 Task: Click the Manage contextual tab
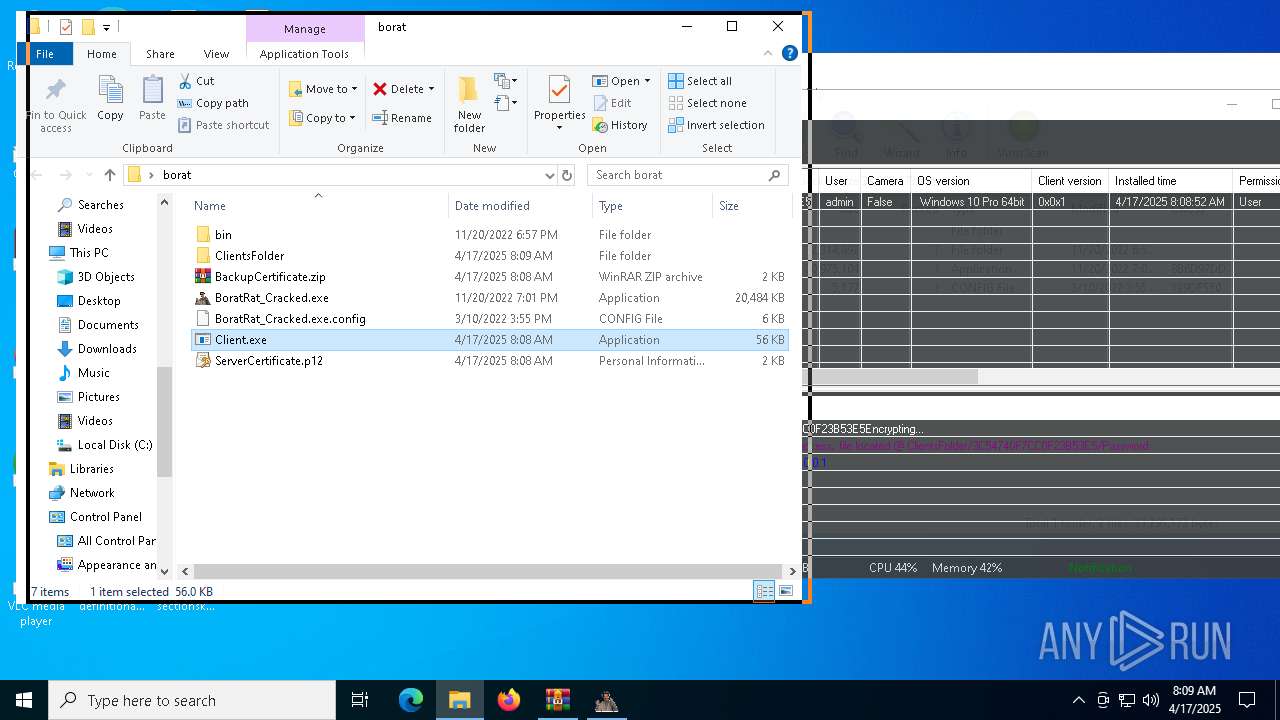coord(304,29)
